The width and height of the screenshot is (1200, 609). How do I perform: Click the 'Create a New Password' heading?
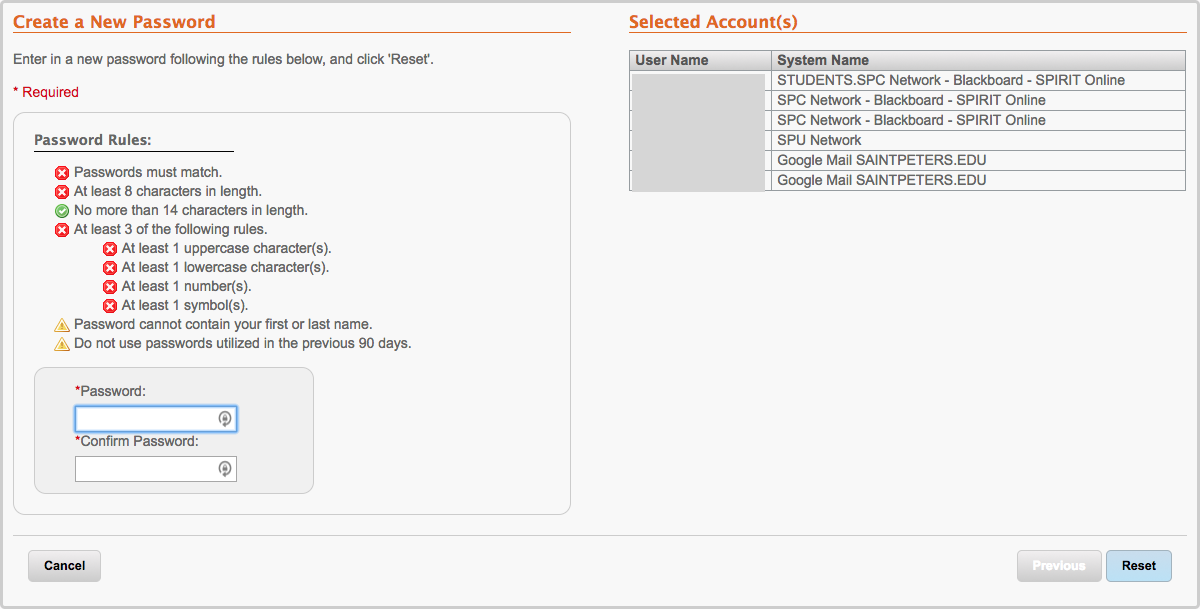point(114,21)
